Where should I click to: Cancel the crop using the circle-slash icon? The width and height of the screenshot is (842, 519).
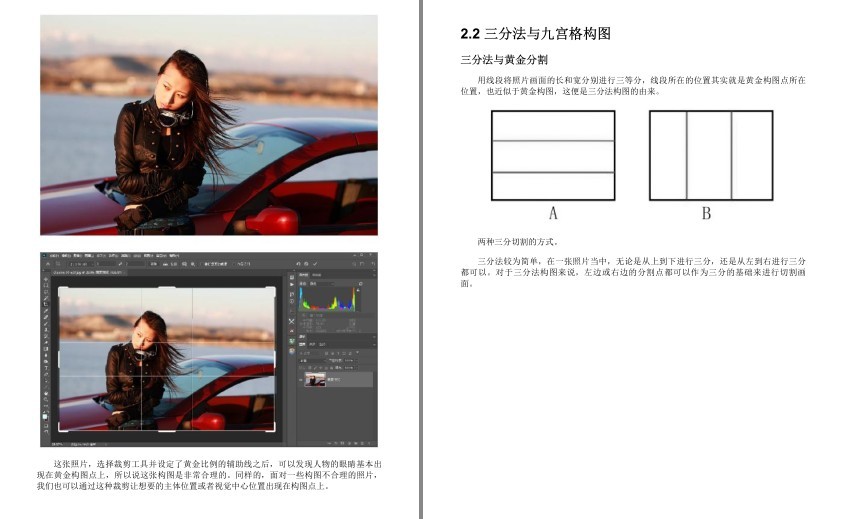click(x=306, y=264)
